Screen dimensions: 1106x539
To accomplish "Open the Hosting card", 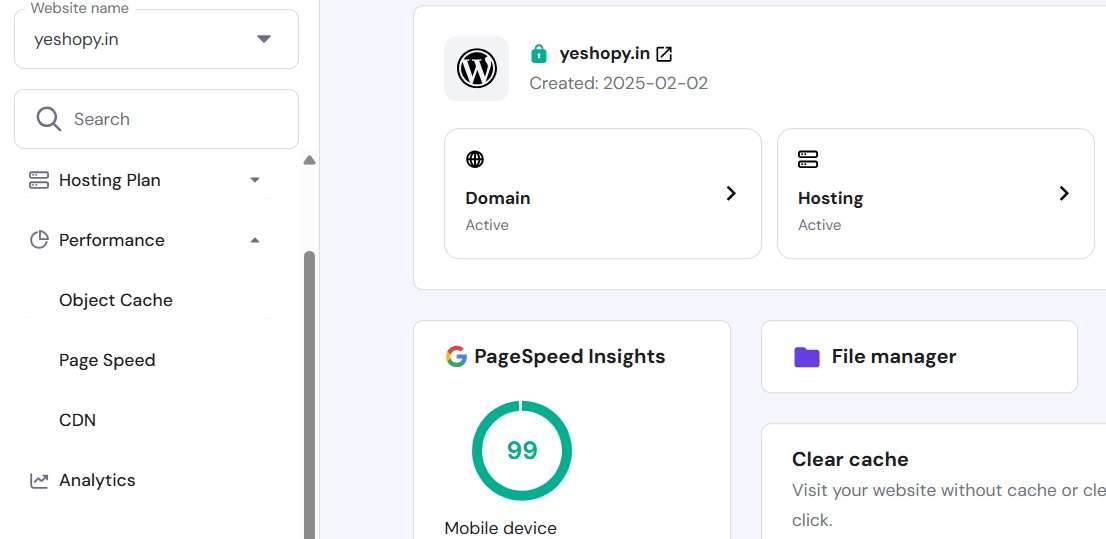I will (936, 193).
